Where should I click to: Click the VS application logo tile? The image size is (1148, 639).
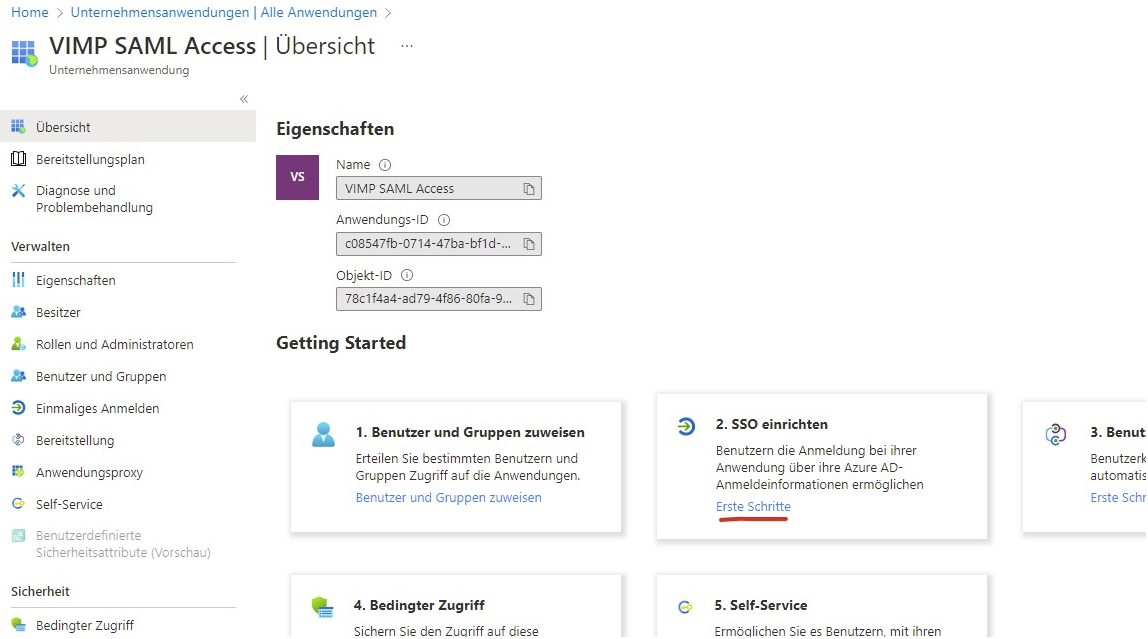pos(297,177)
